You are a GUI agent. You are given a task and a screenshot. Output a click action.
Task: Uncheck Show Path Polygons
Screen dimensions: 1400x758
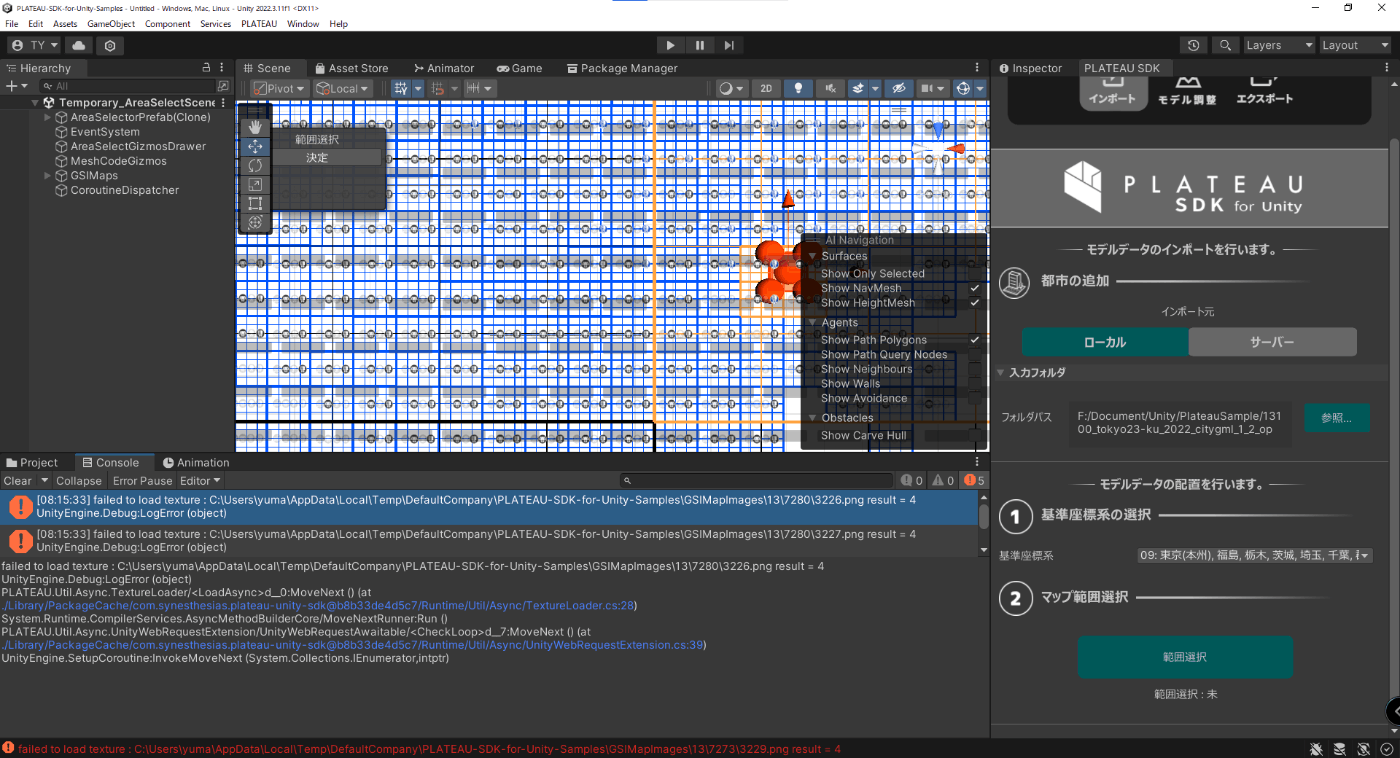click(x=974, y=340)
